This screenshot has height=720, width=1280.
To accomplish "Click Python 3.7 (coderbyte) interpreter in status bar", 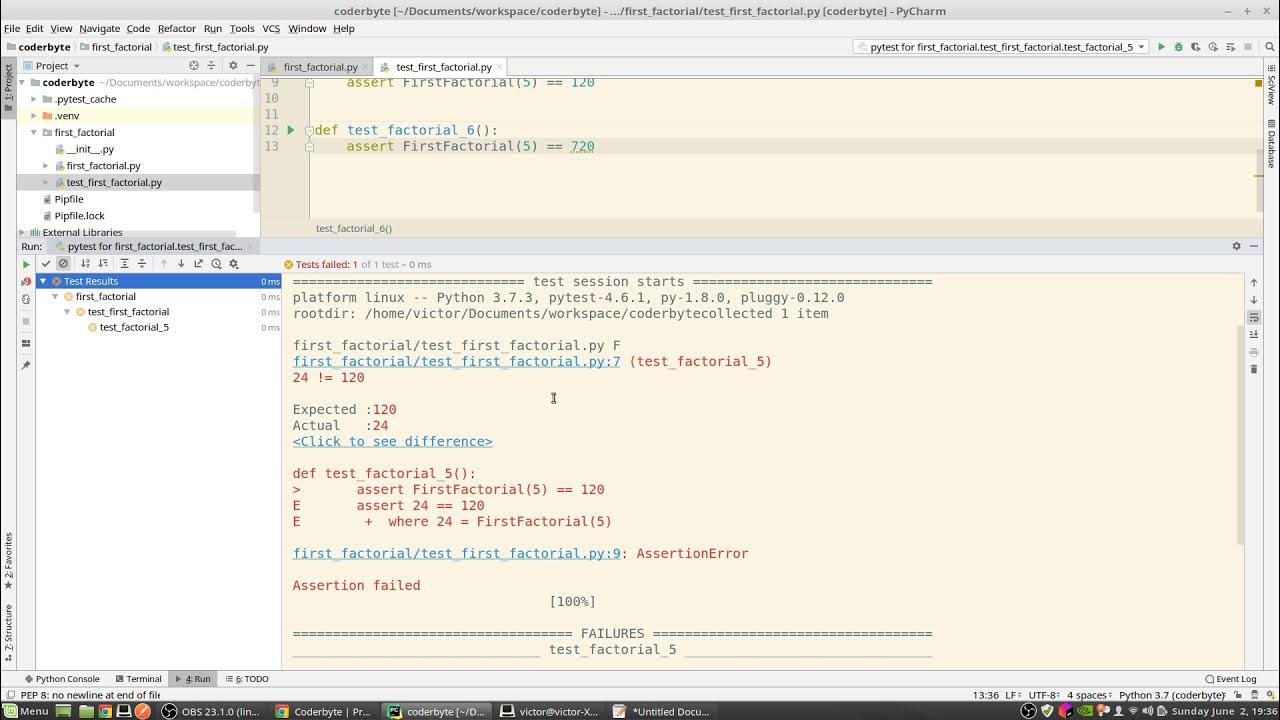I will 1172,695.
